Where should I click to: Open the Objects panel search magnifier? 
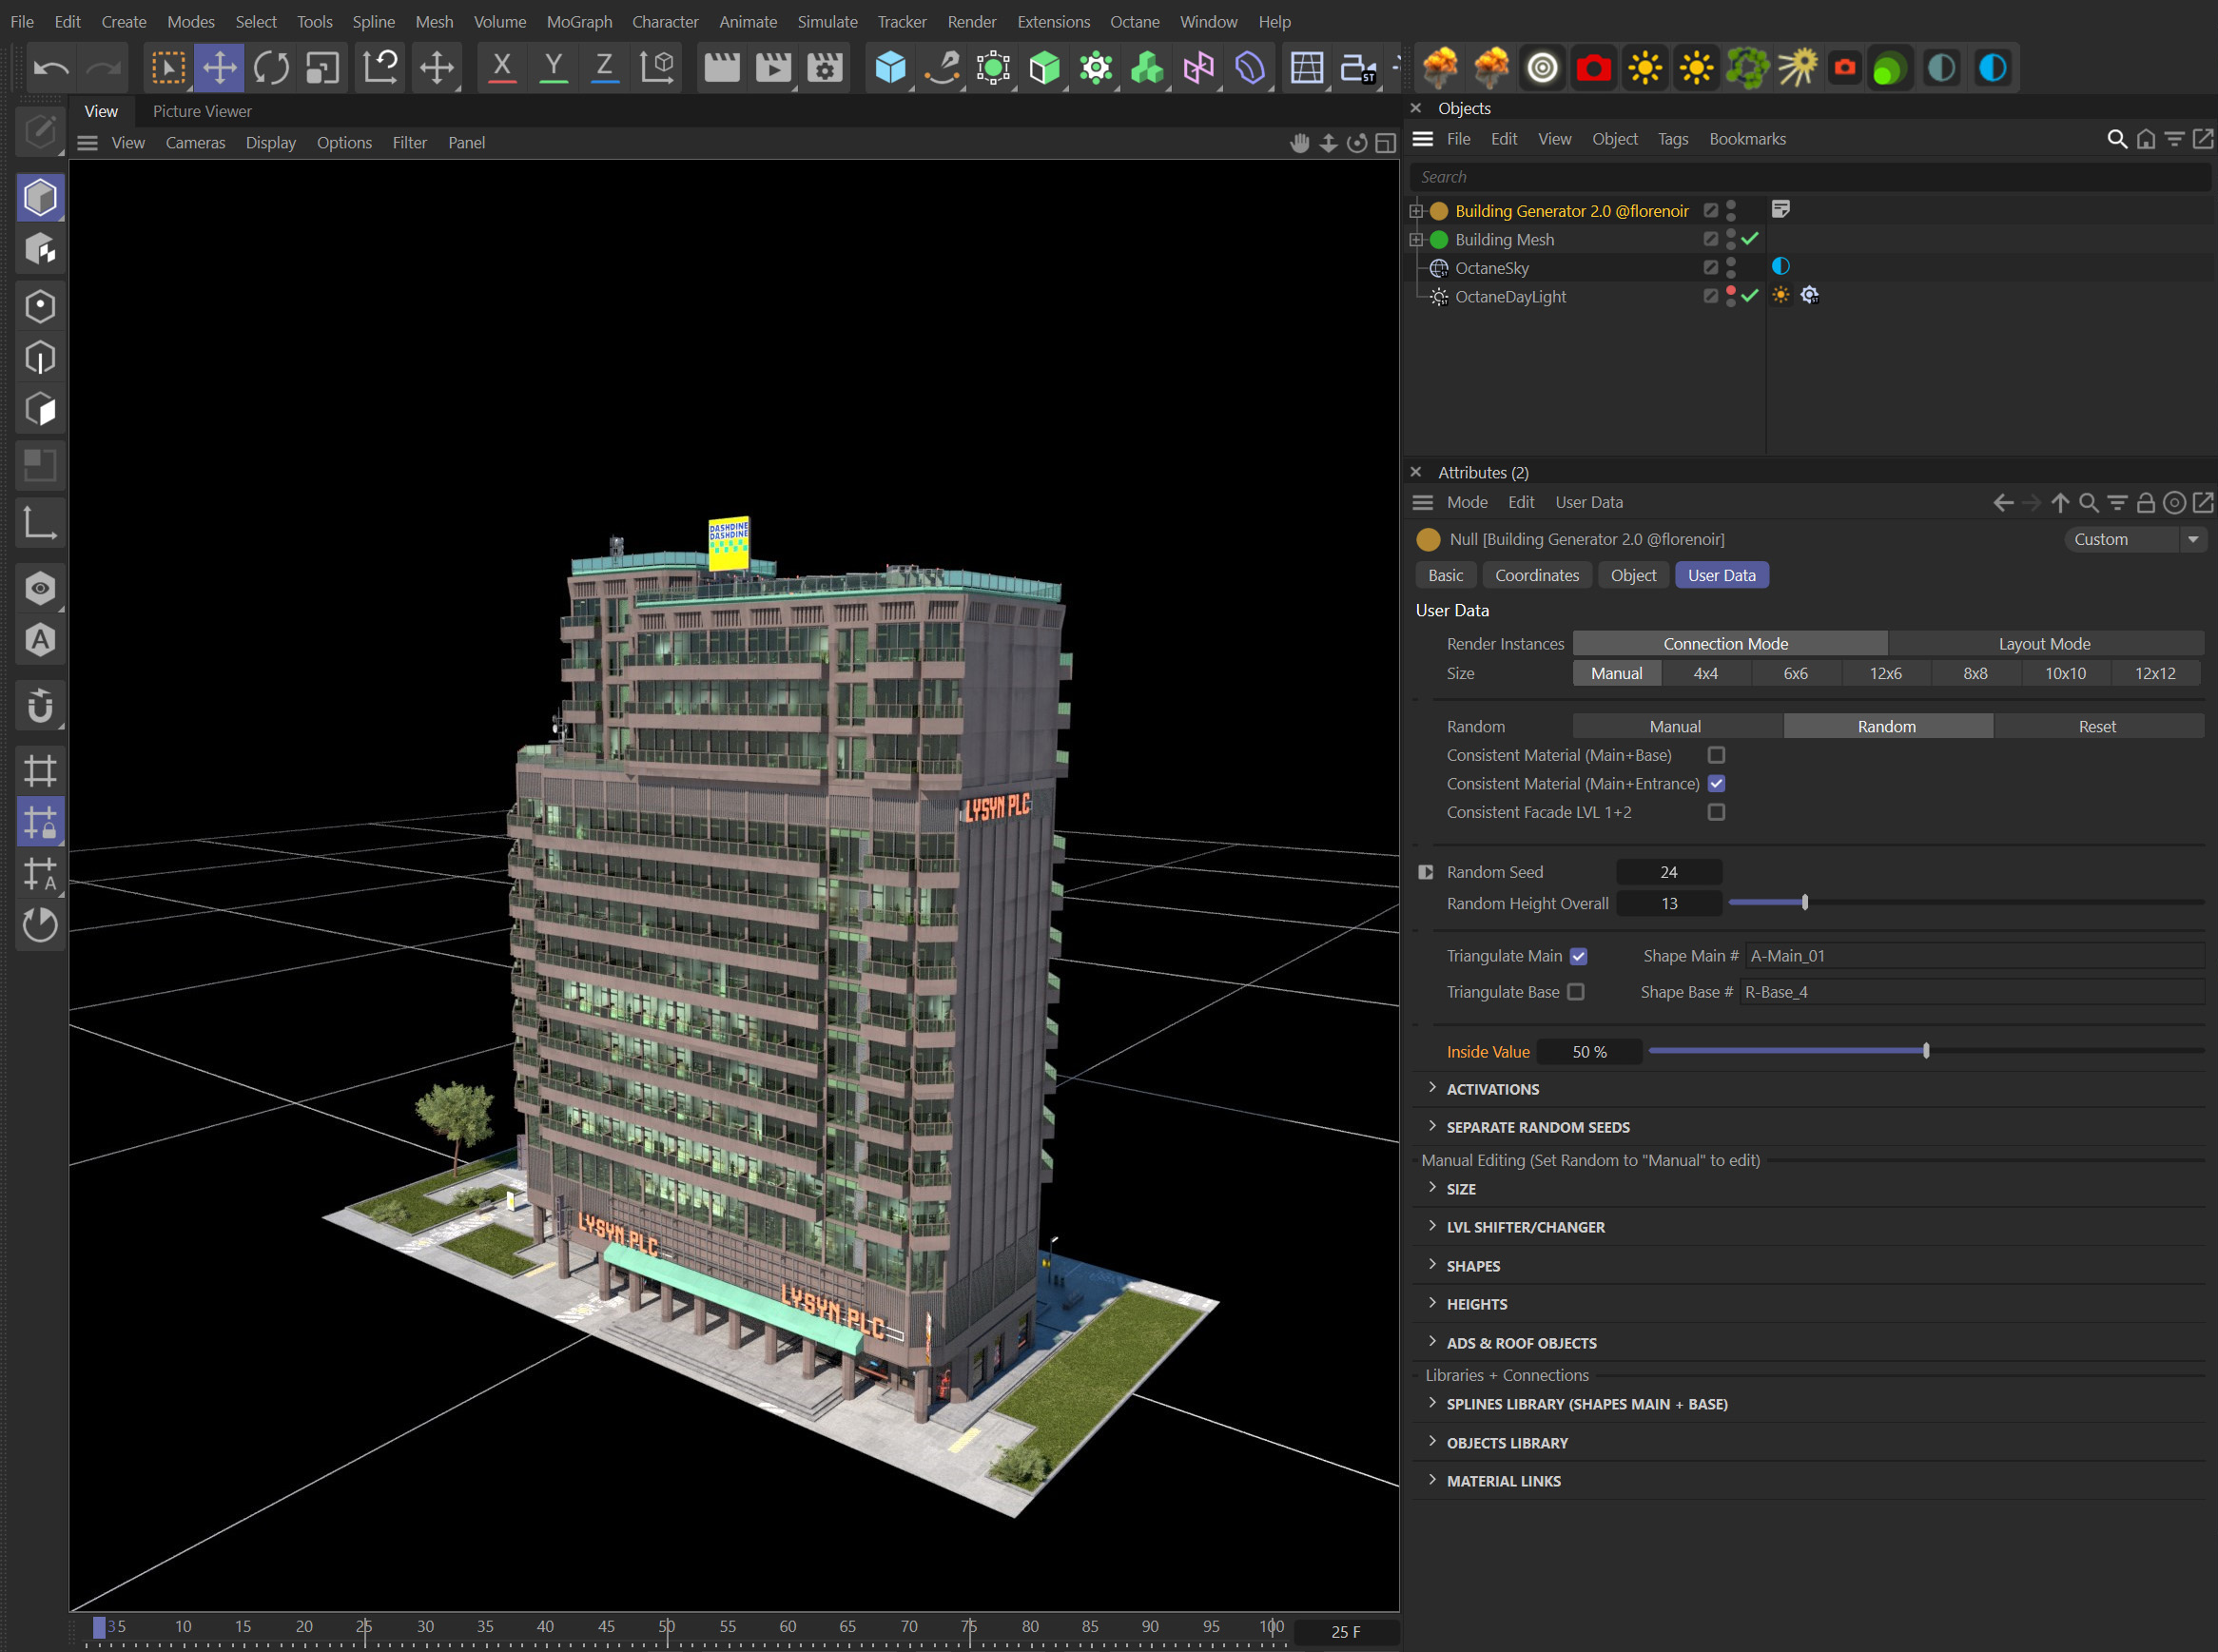click(2117, 139)
